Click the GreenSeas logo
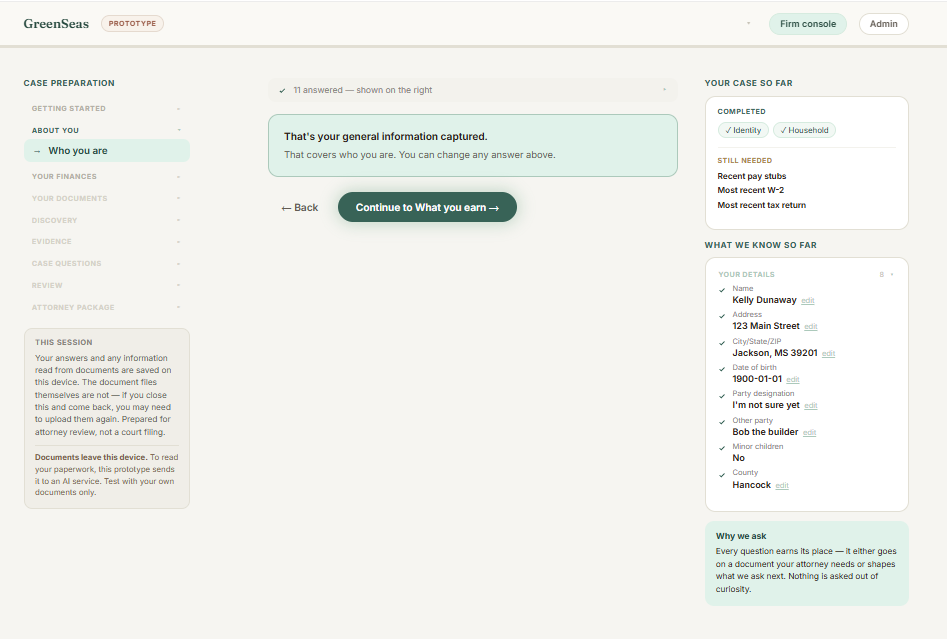Viewport: 947px width, 639px height. 56,24
